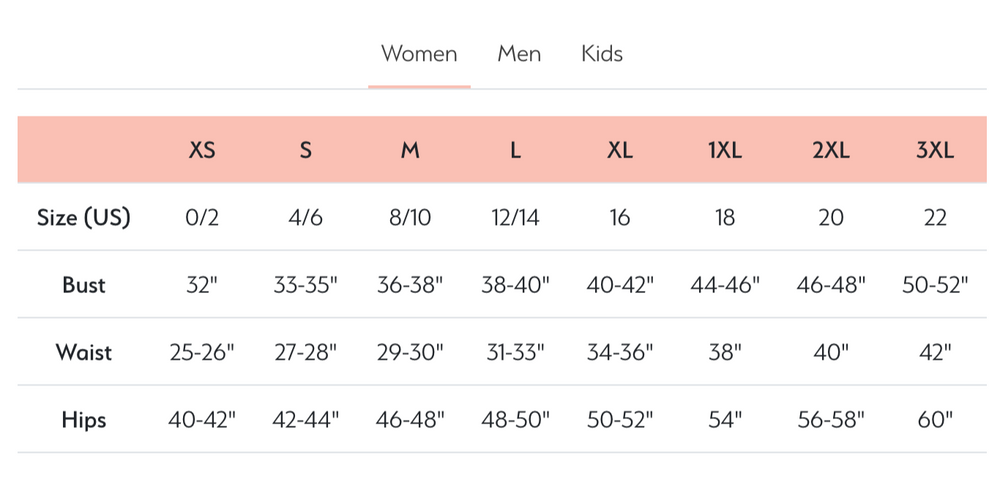Click the Hips row label
This screenshot has width=1000, height=496.
(84, 420)
